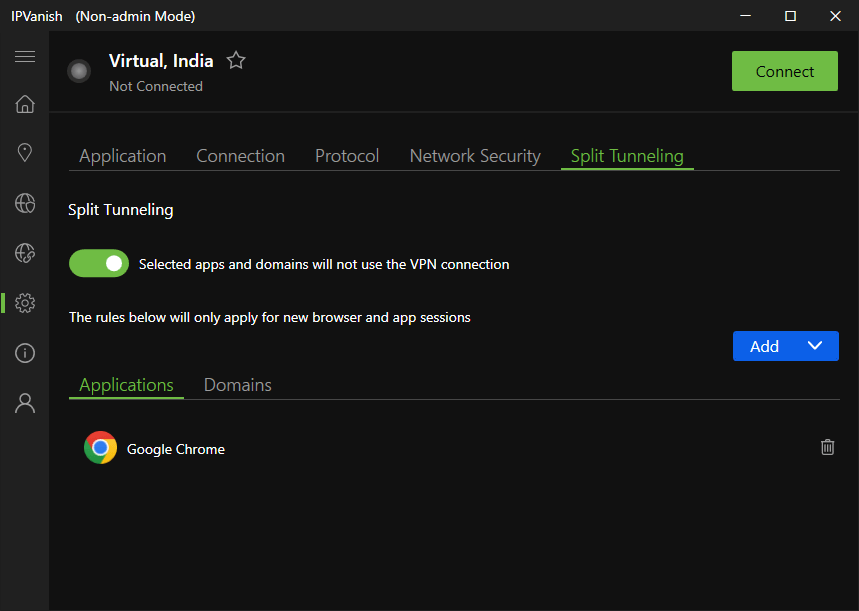859x611 pixels.
Task: Minimize the IPVanish window
Action: (746, 16)
